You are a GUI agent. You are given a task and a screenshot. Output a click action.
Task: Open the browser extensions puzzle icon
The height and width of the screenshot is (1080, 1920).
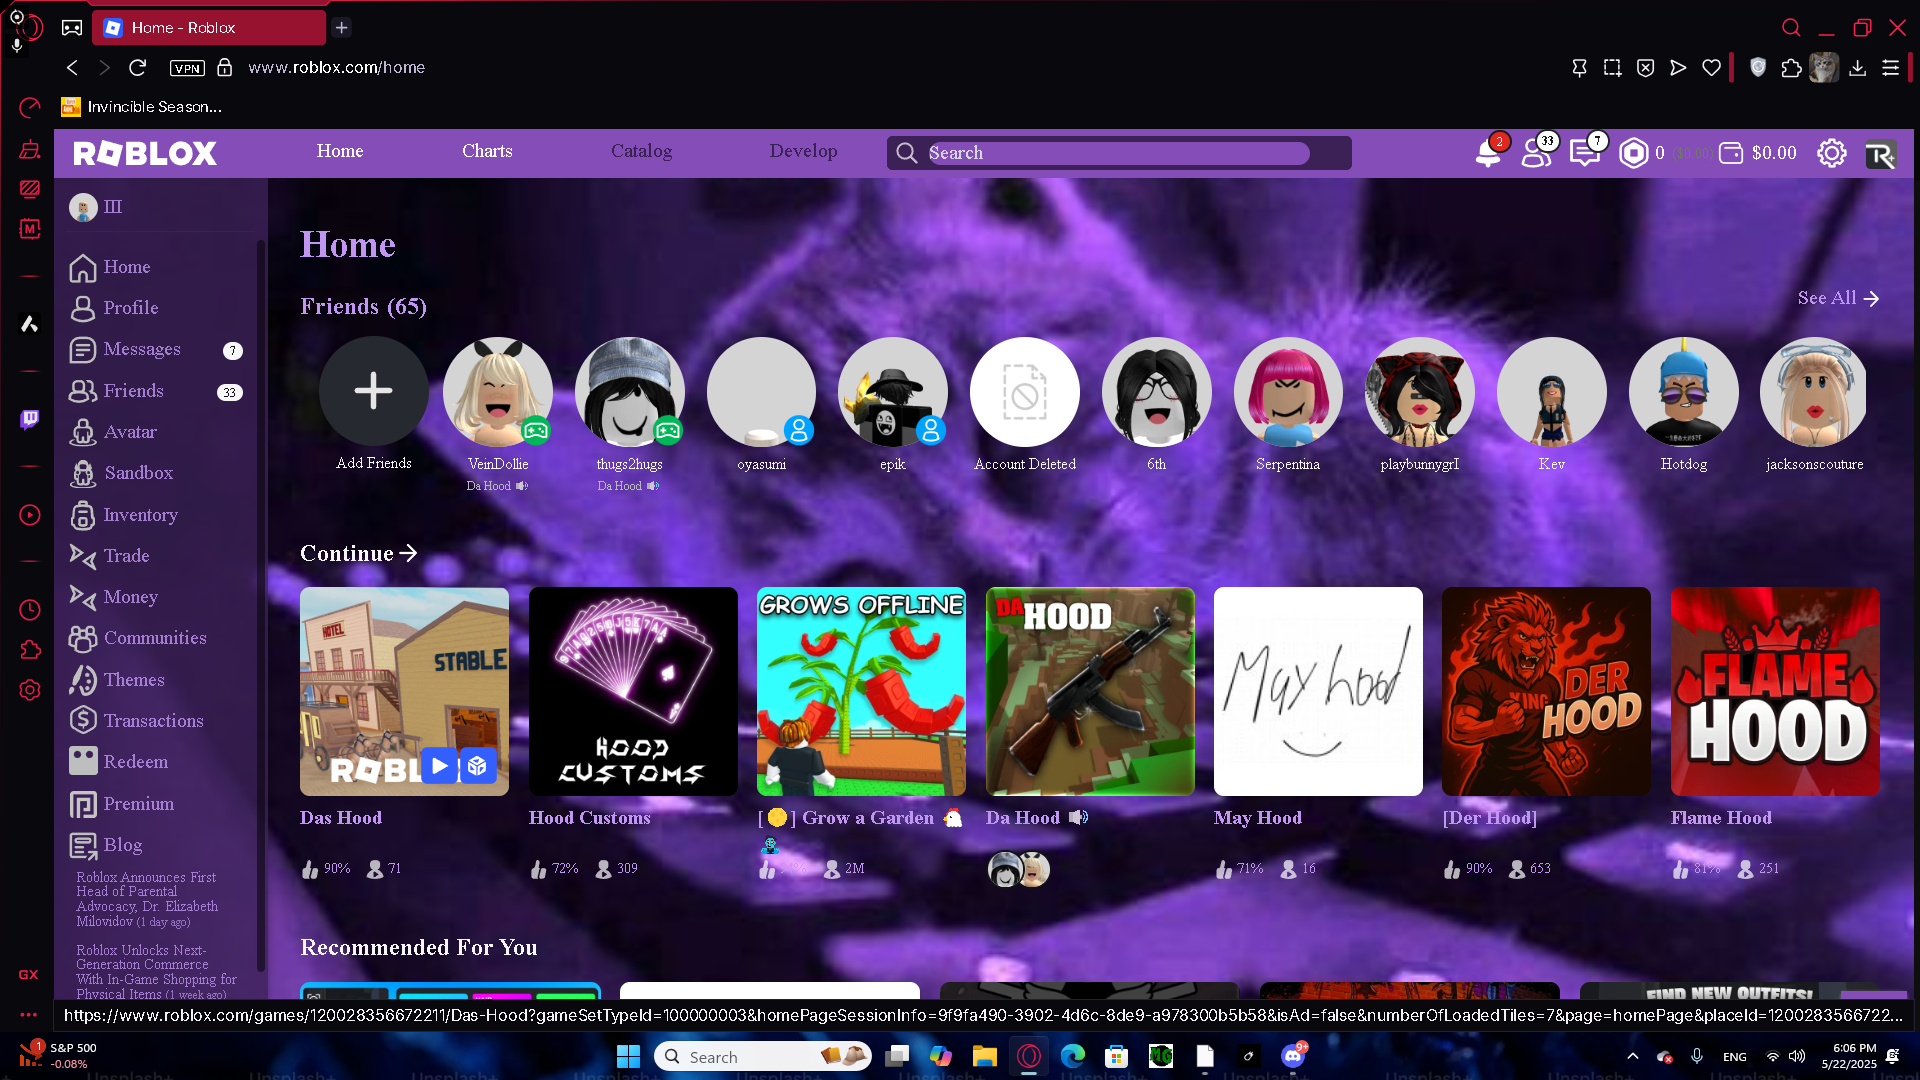pos(1791,67)
